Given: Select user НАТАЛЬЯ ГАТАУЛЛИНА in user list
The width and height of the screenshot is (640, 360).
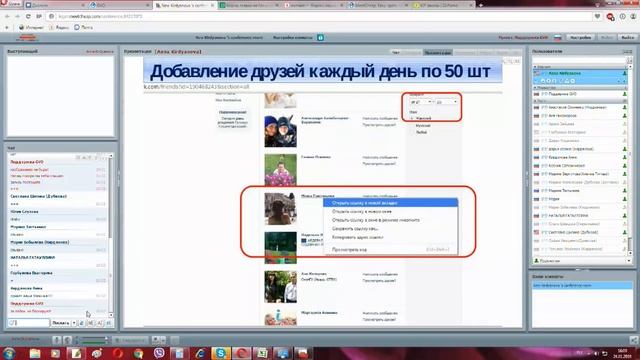Looking at the screenshot, I should point(580,215).
